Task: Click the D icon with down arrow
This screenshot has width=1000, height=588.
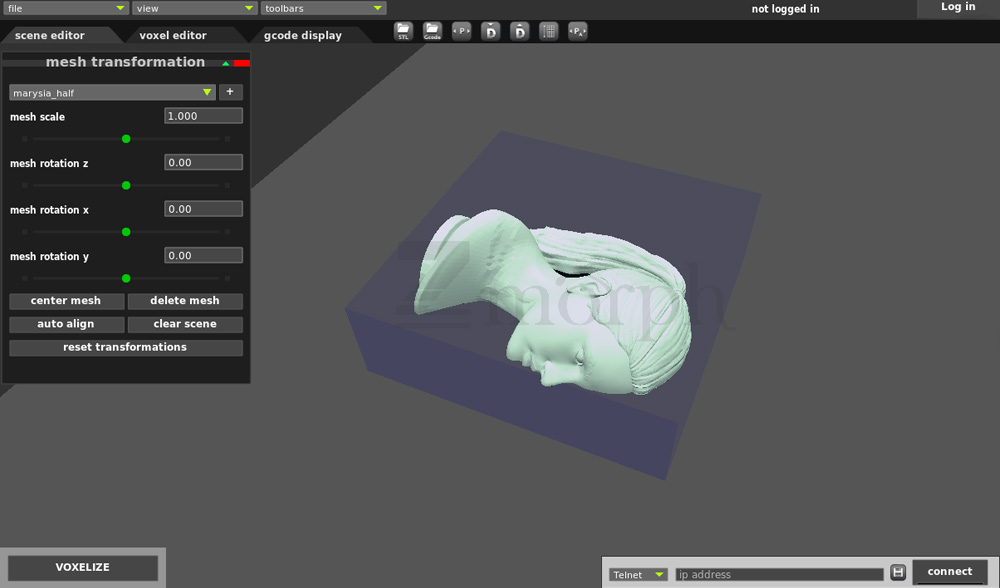Action: pyautogui.click(x=490, y=31)
